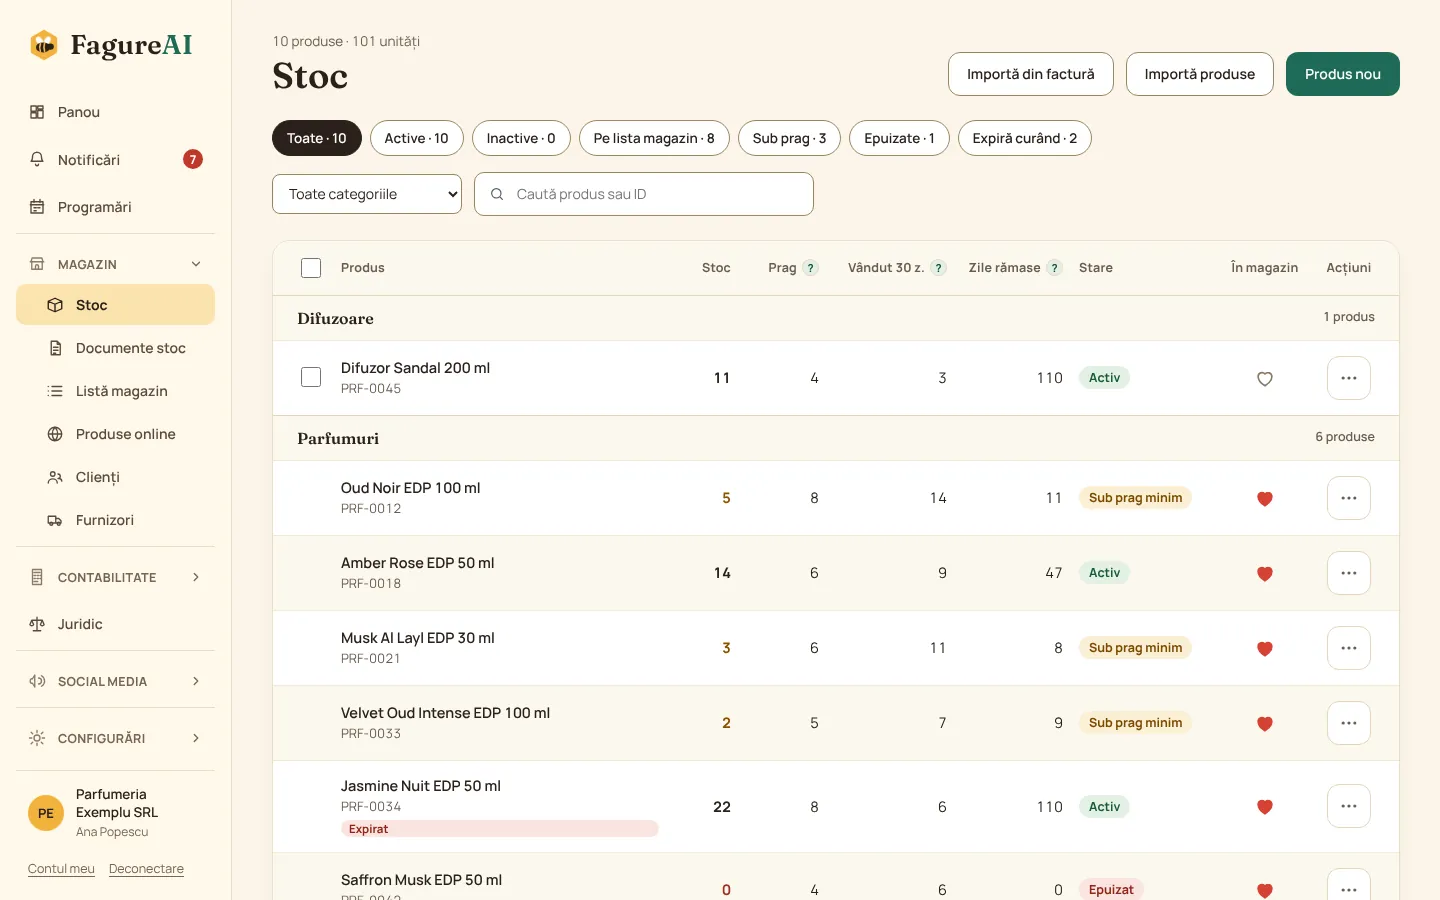
Task: Click the Vândut 30 z. help icon
Action: click(938, 268)
